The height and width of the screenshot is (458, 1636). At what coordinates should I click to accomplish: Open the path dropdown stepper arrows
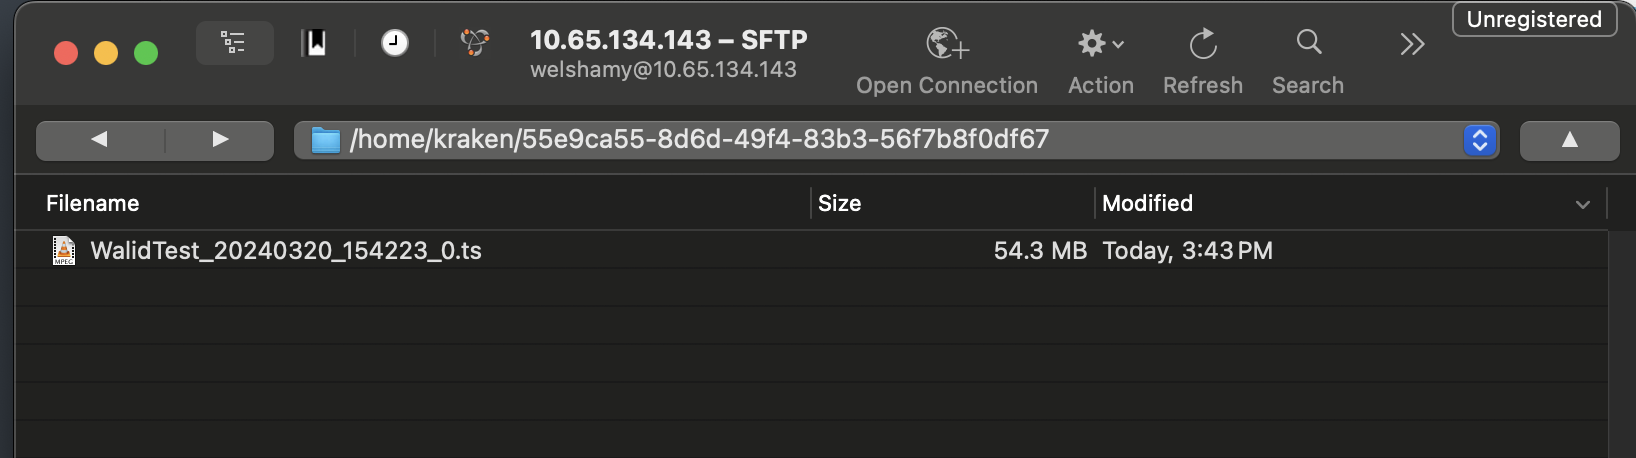(x=1479, y=140)
